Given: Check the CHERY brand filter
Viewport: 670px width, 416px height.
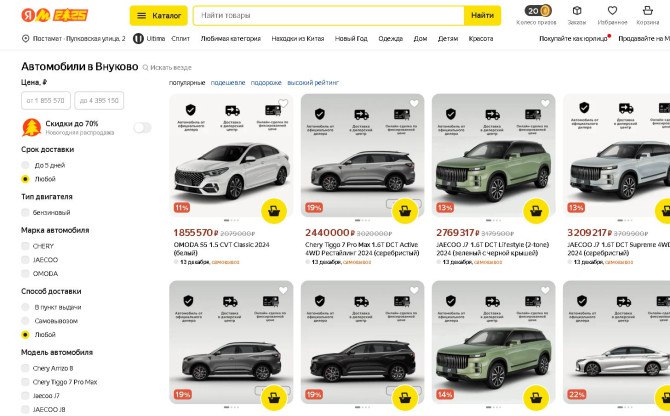Looking at the screenshot, I should (26, 245).
